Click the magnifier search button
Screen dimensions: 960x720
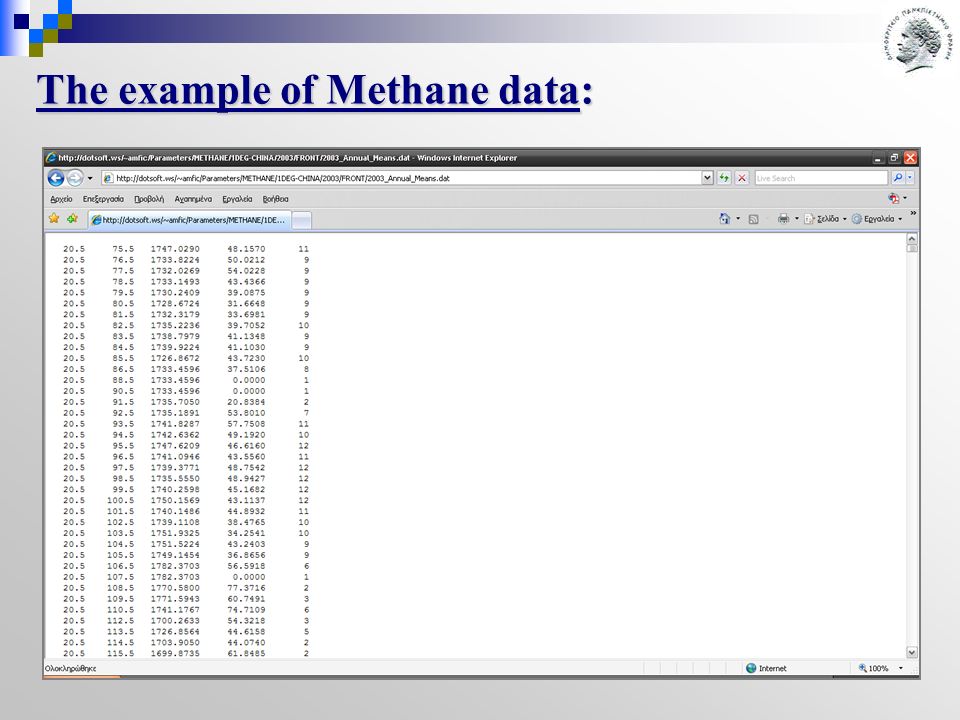click(897, 178)
